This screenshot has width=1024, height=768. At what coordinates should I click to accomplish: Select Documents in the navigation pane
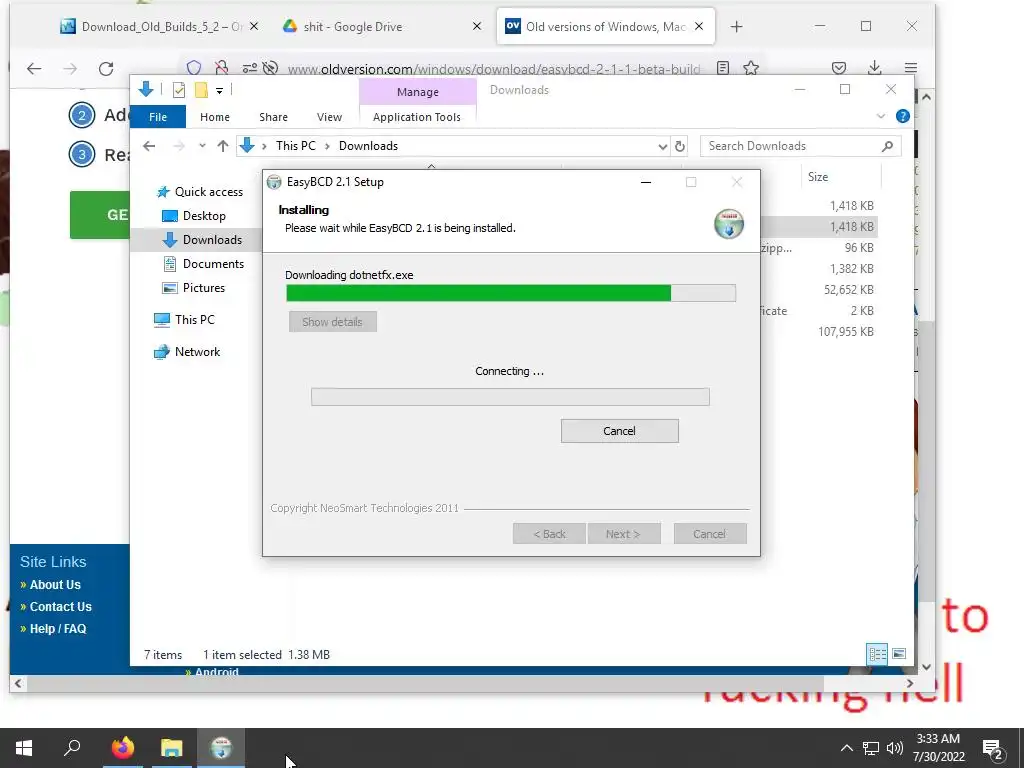tap(204, 264)
